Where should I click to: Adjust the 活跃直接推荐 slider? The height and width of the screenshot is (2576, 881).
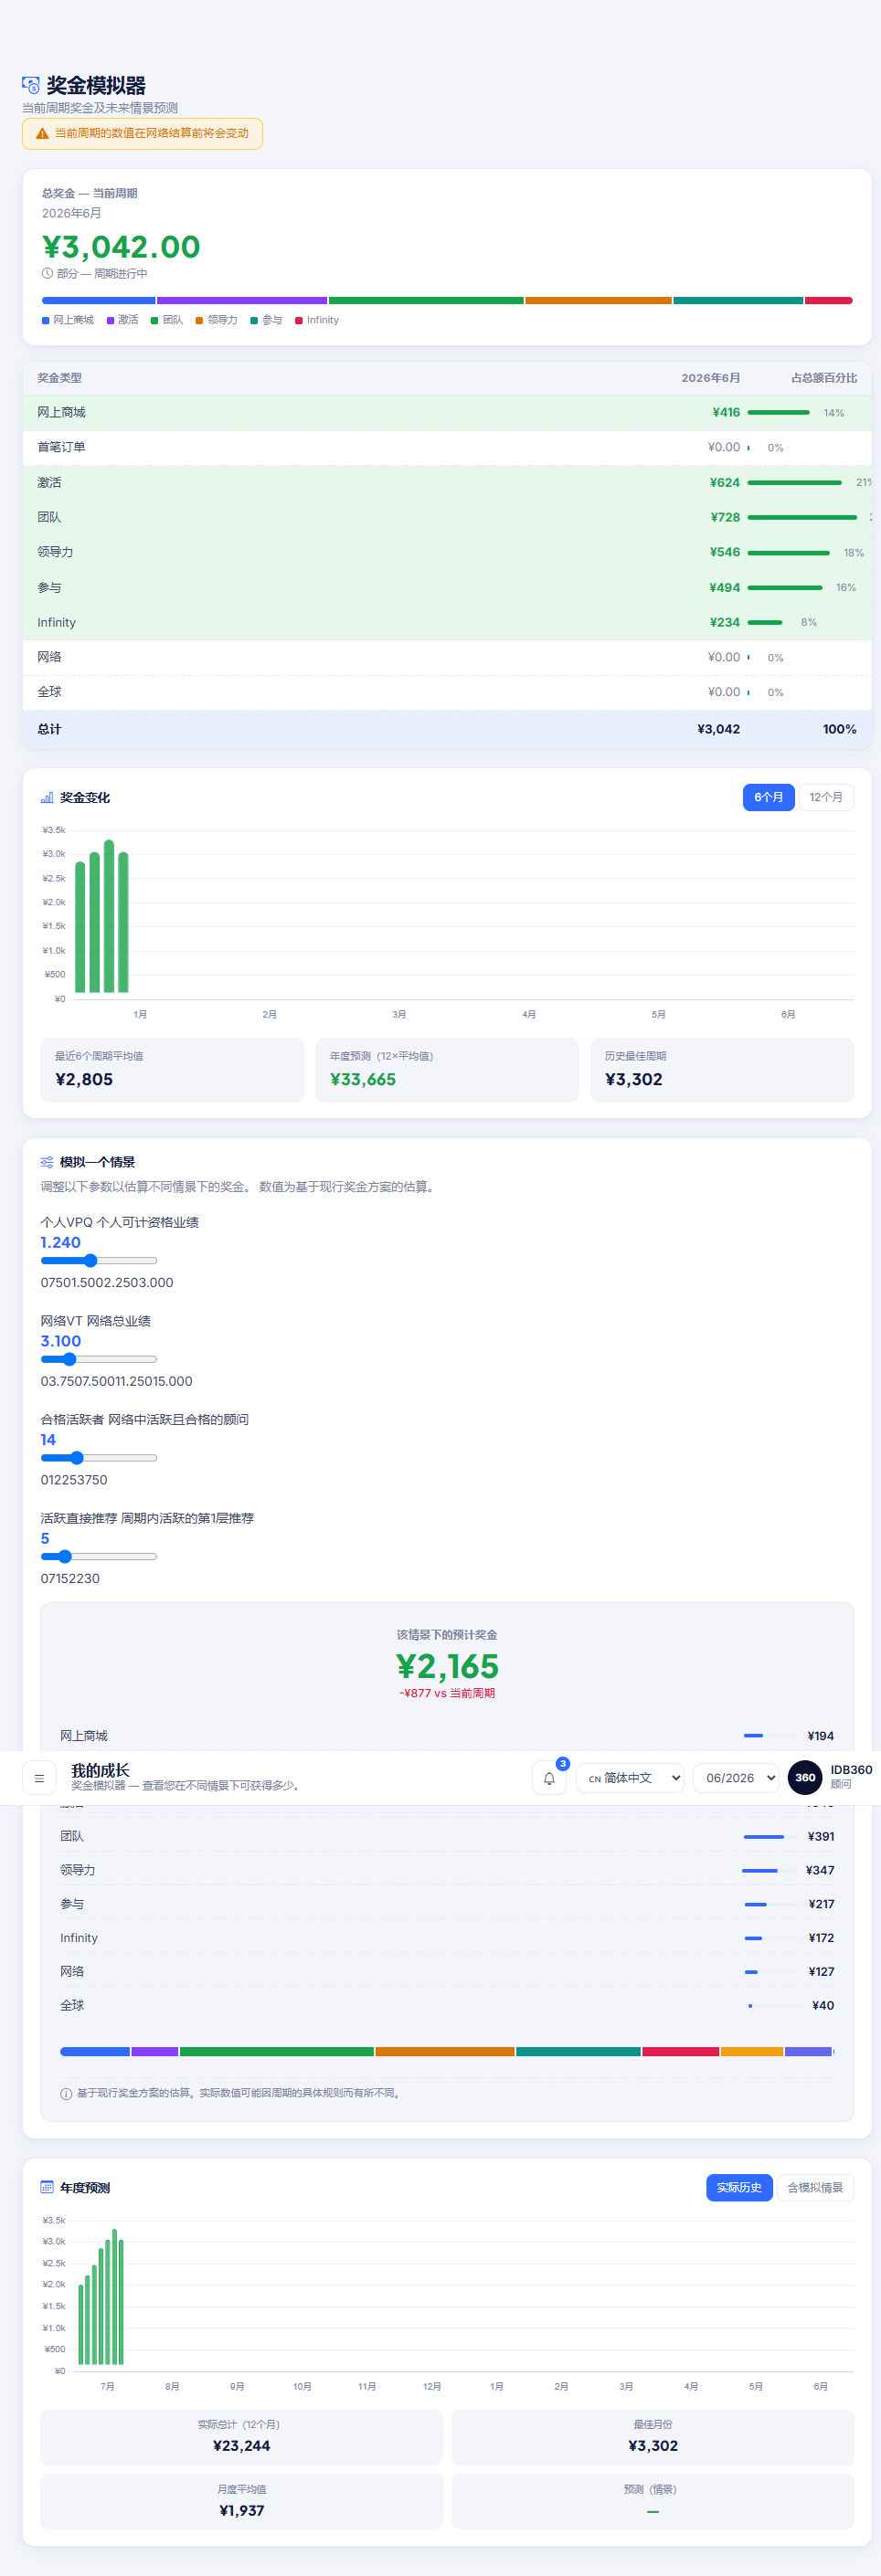coord(99,1556)
